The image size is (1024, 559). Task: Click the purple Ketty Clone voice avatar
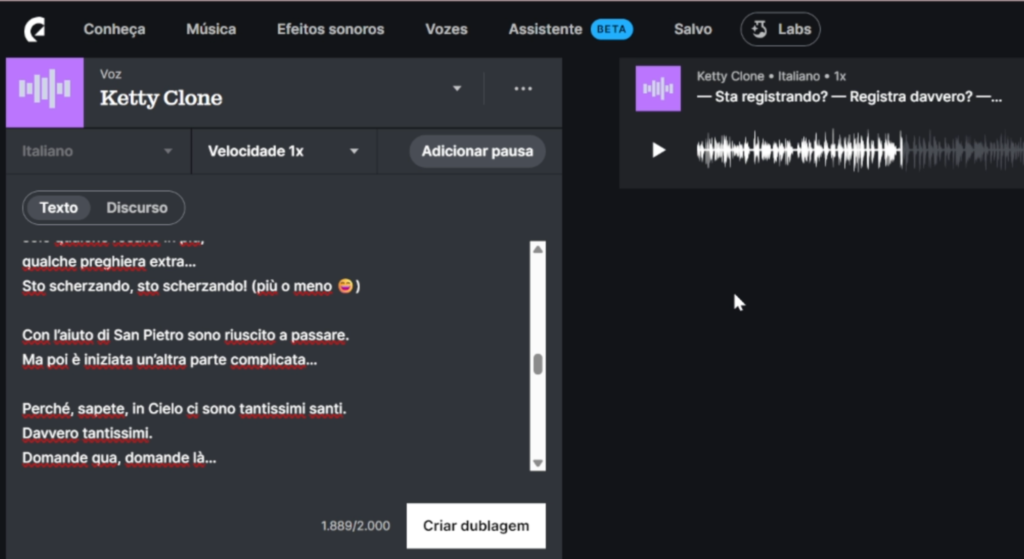tap(45, 90)
